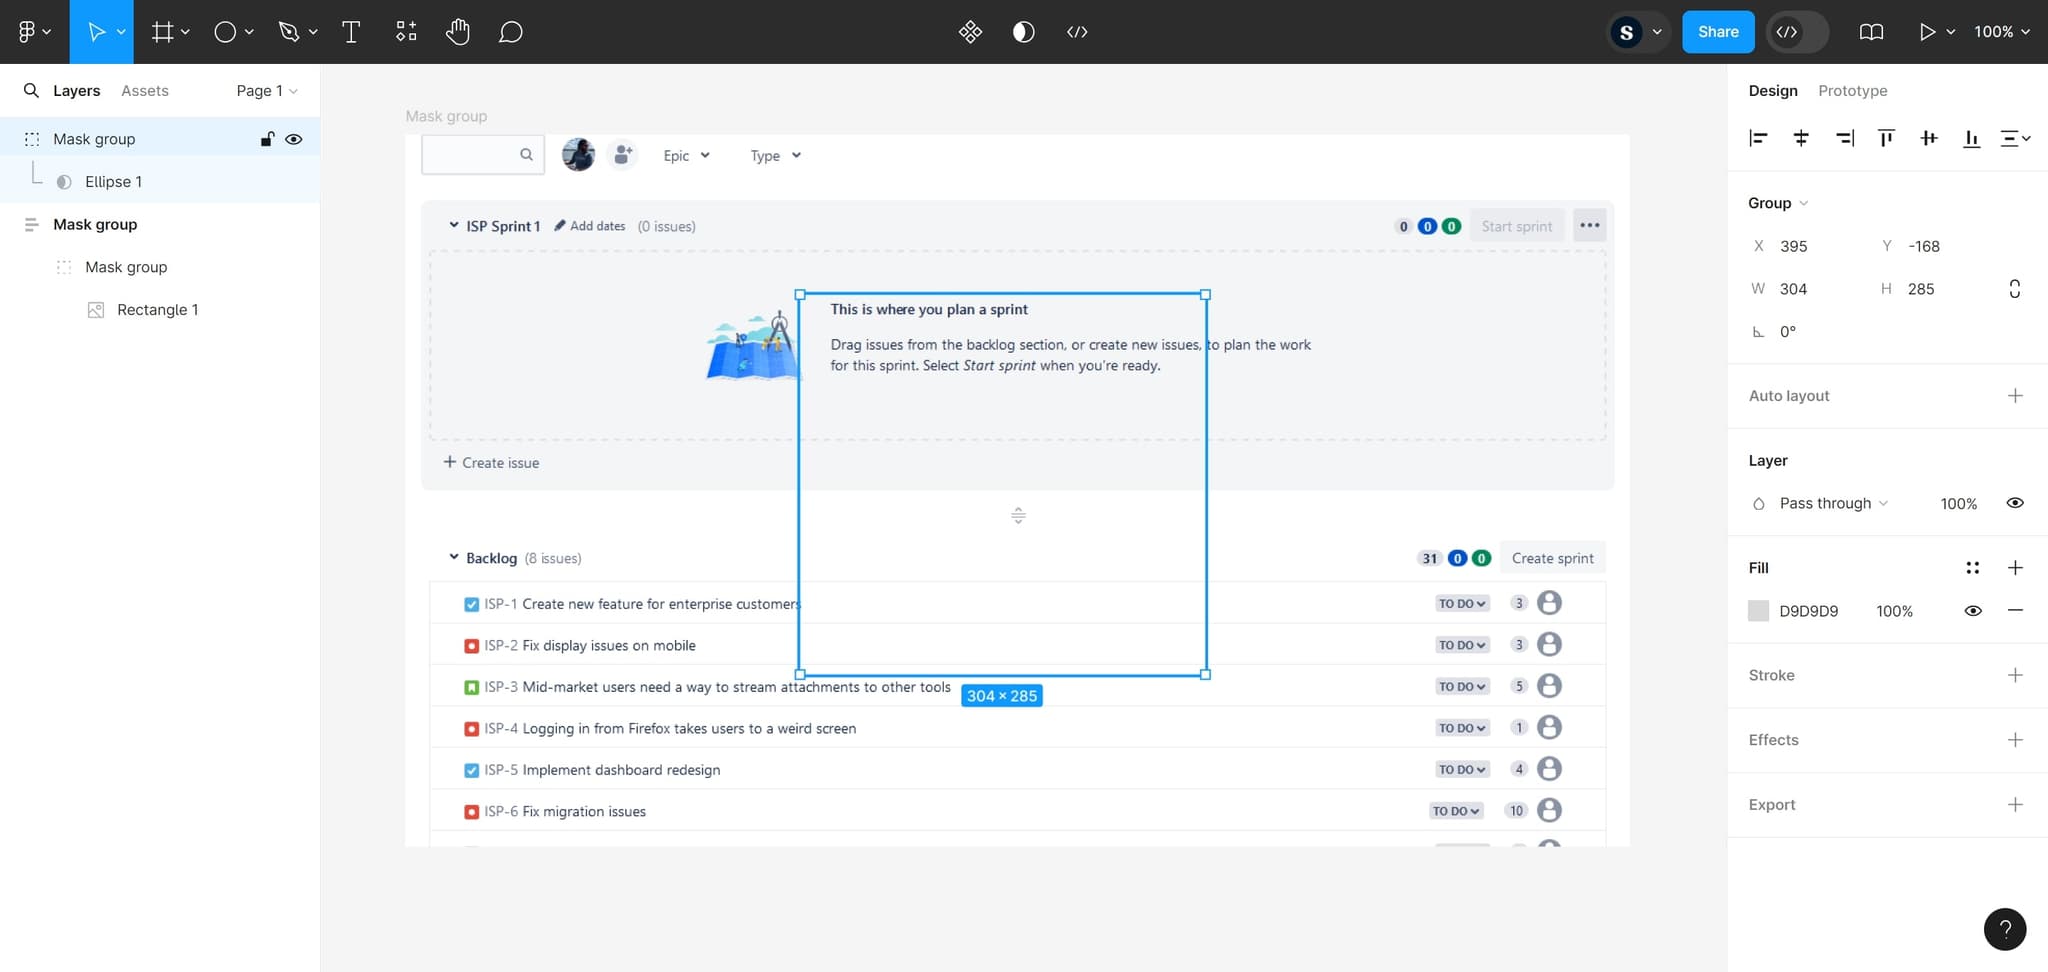Open the Resources (components) tool
The image size is (2048, 972).
coord(406,32)
